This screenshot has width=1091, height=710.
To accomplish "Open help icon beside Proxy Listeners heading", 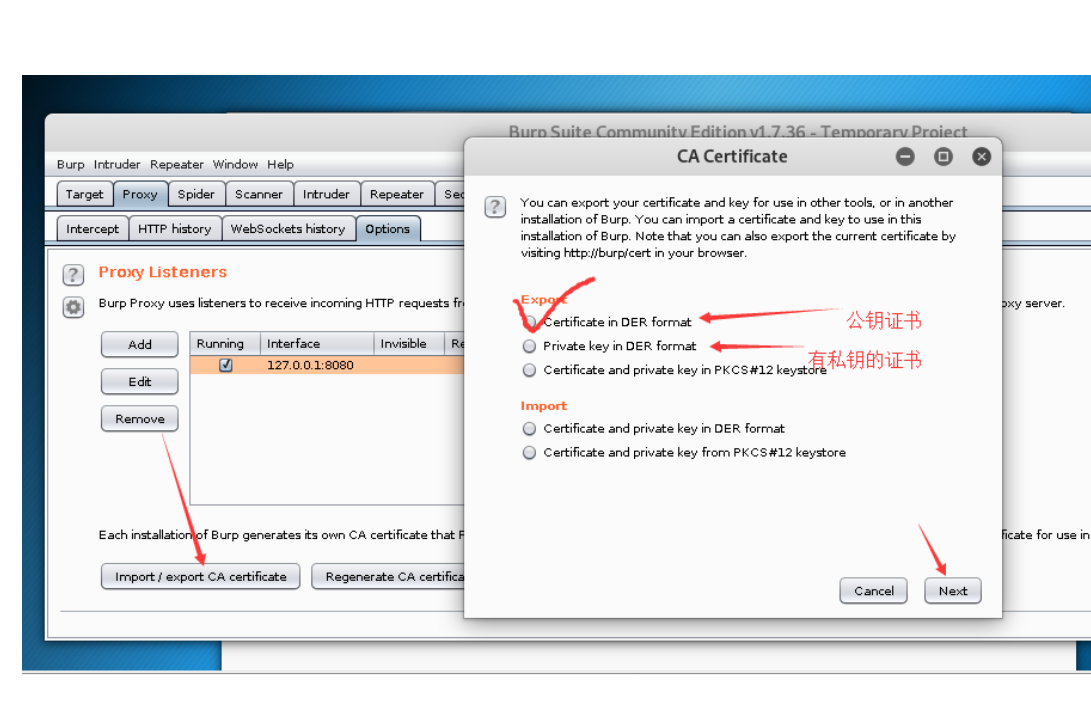I will [x=73, y=275].
